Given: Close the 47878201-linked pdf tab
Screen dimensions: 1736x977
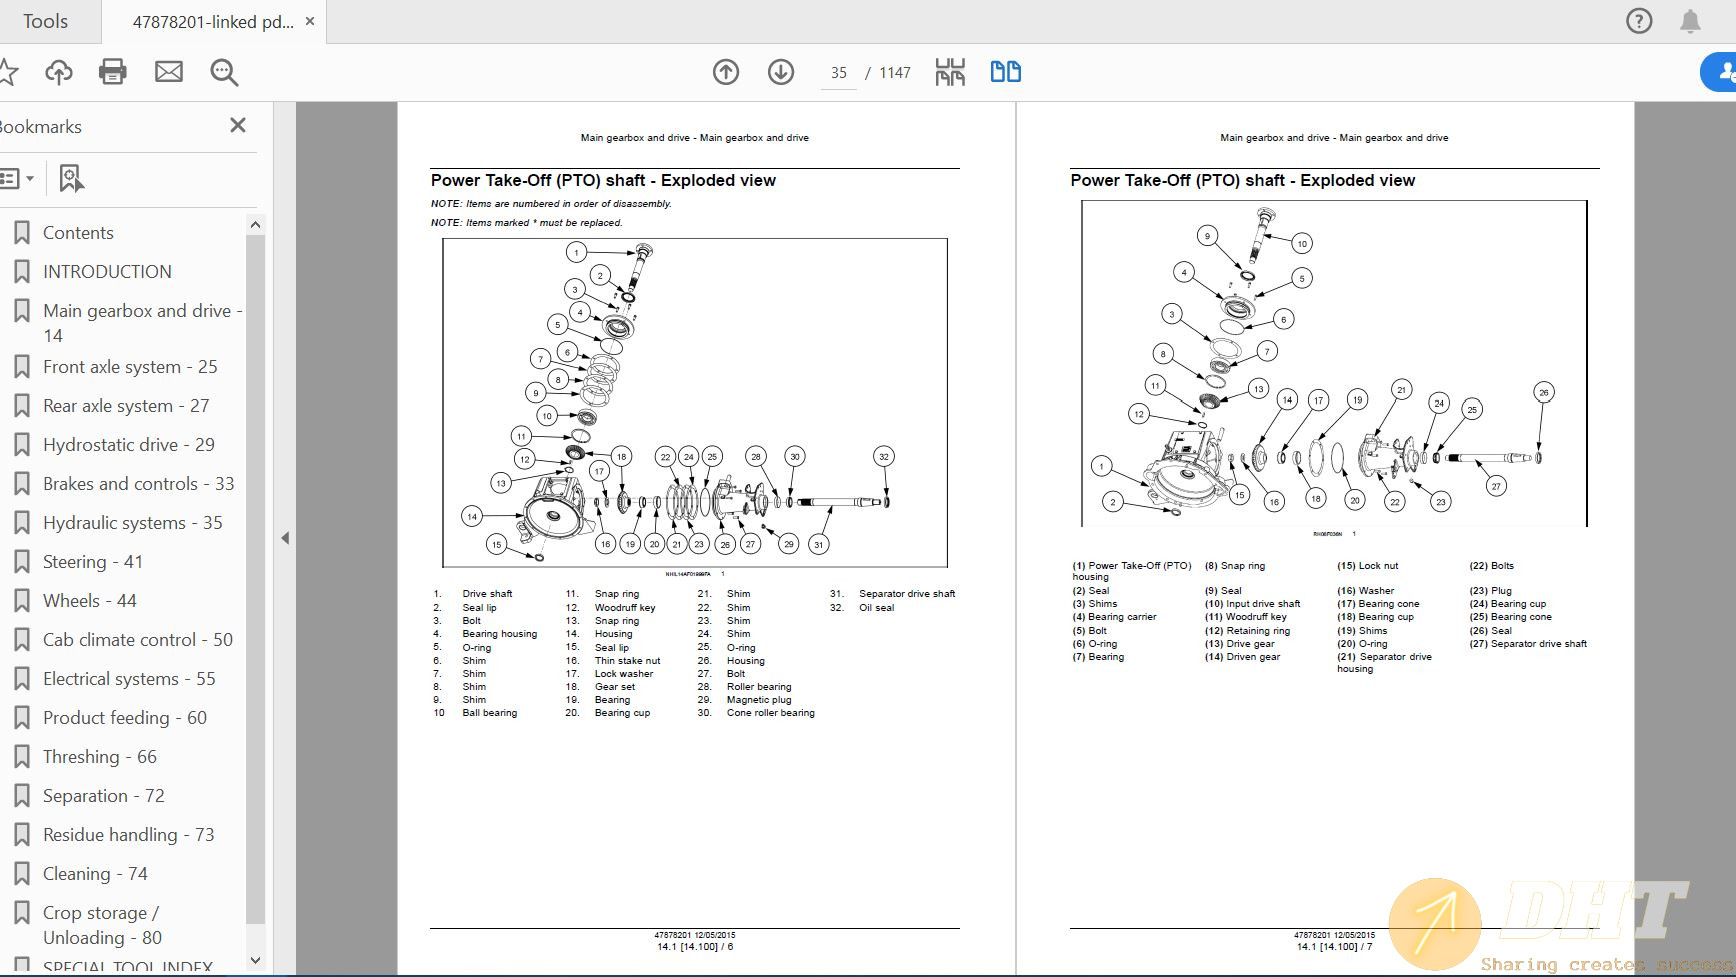Looking at the screenshot, I should tap(310, 21).
